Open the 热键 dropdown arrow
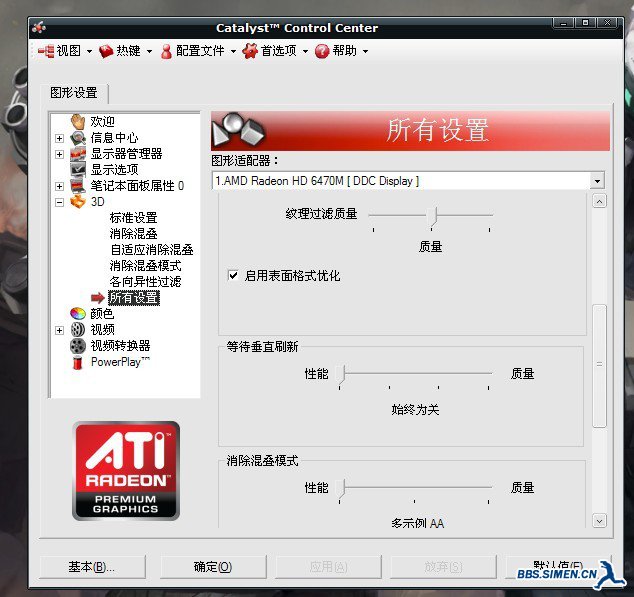This screenshot has height=597, width=634. 149,51
